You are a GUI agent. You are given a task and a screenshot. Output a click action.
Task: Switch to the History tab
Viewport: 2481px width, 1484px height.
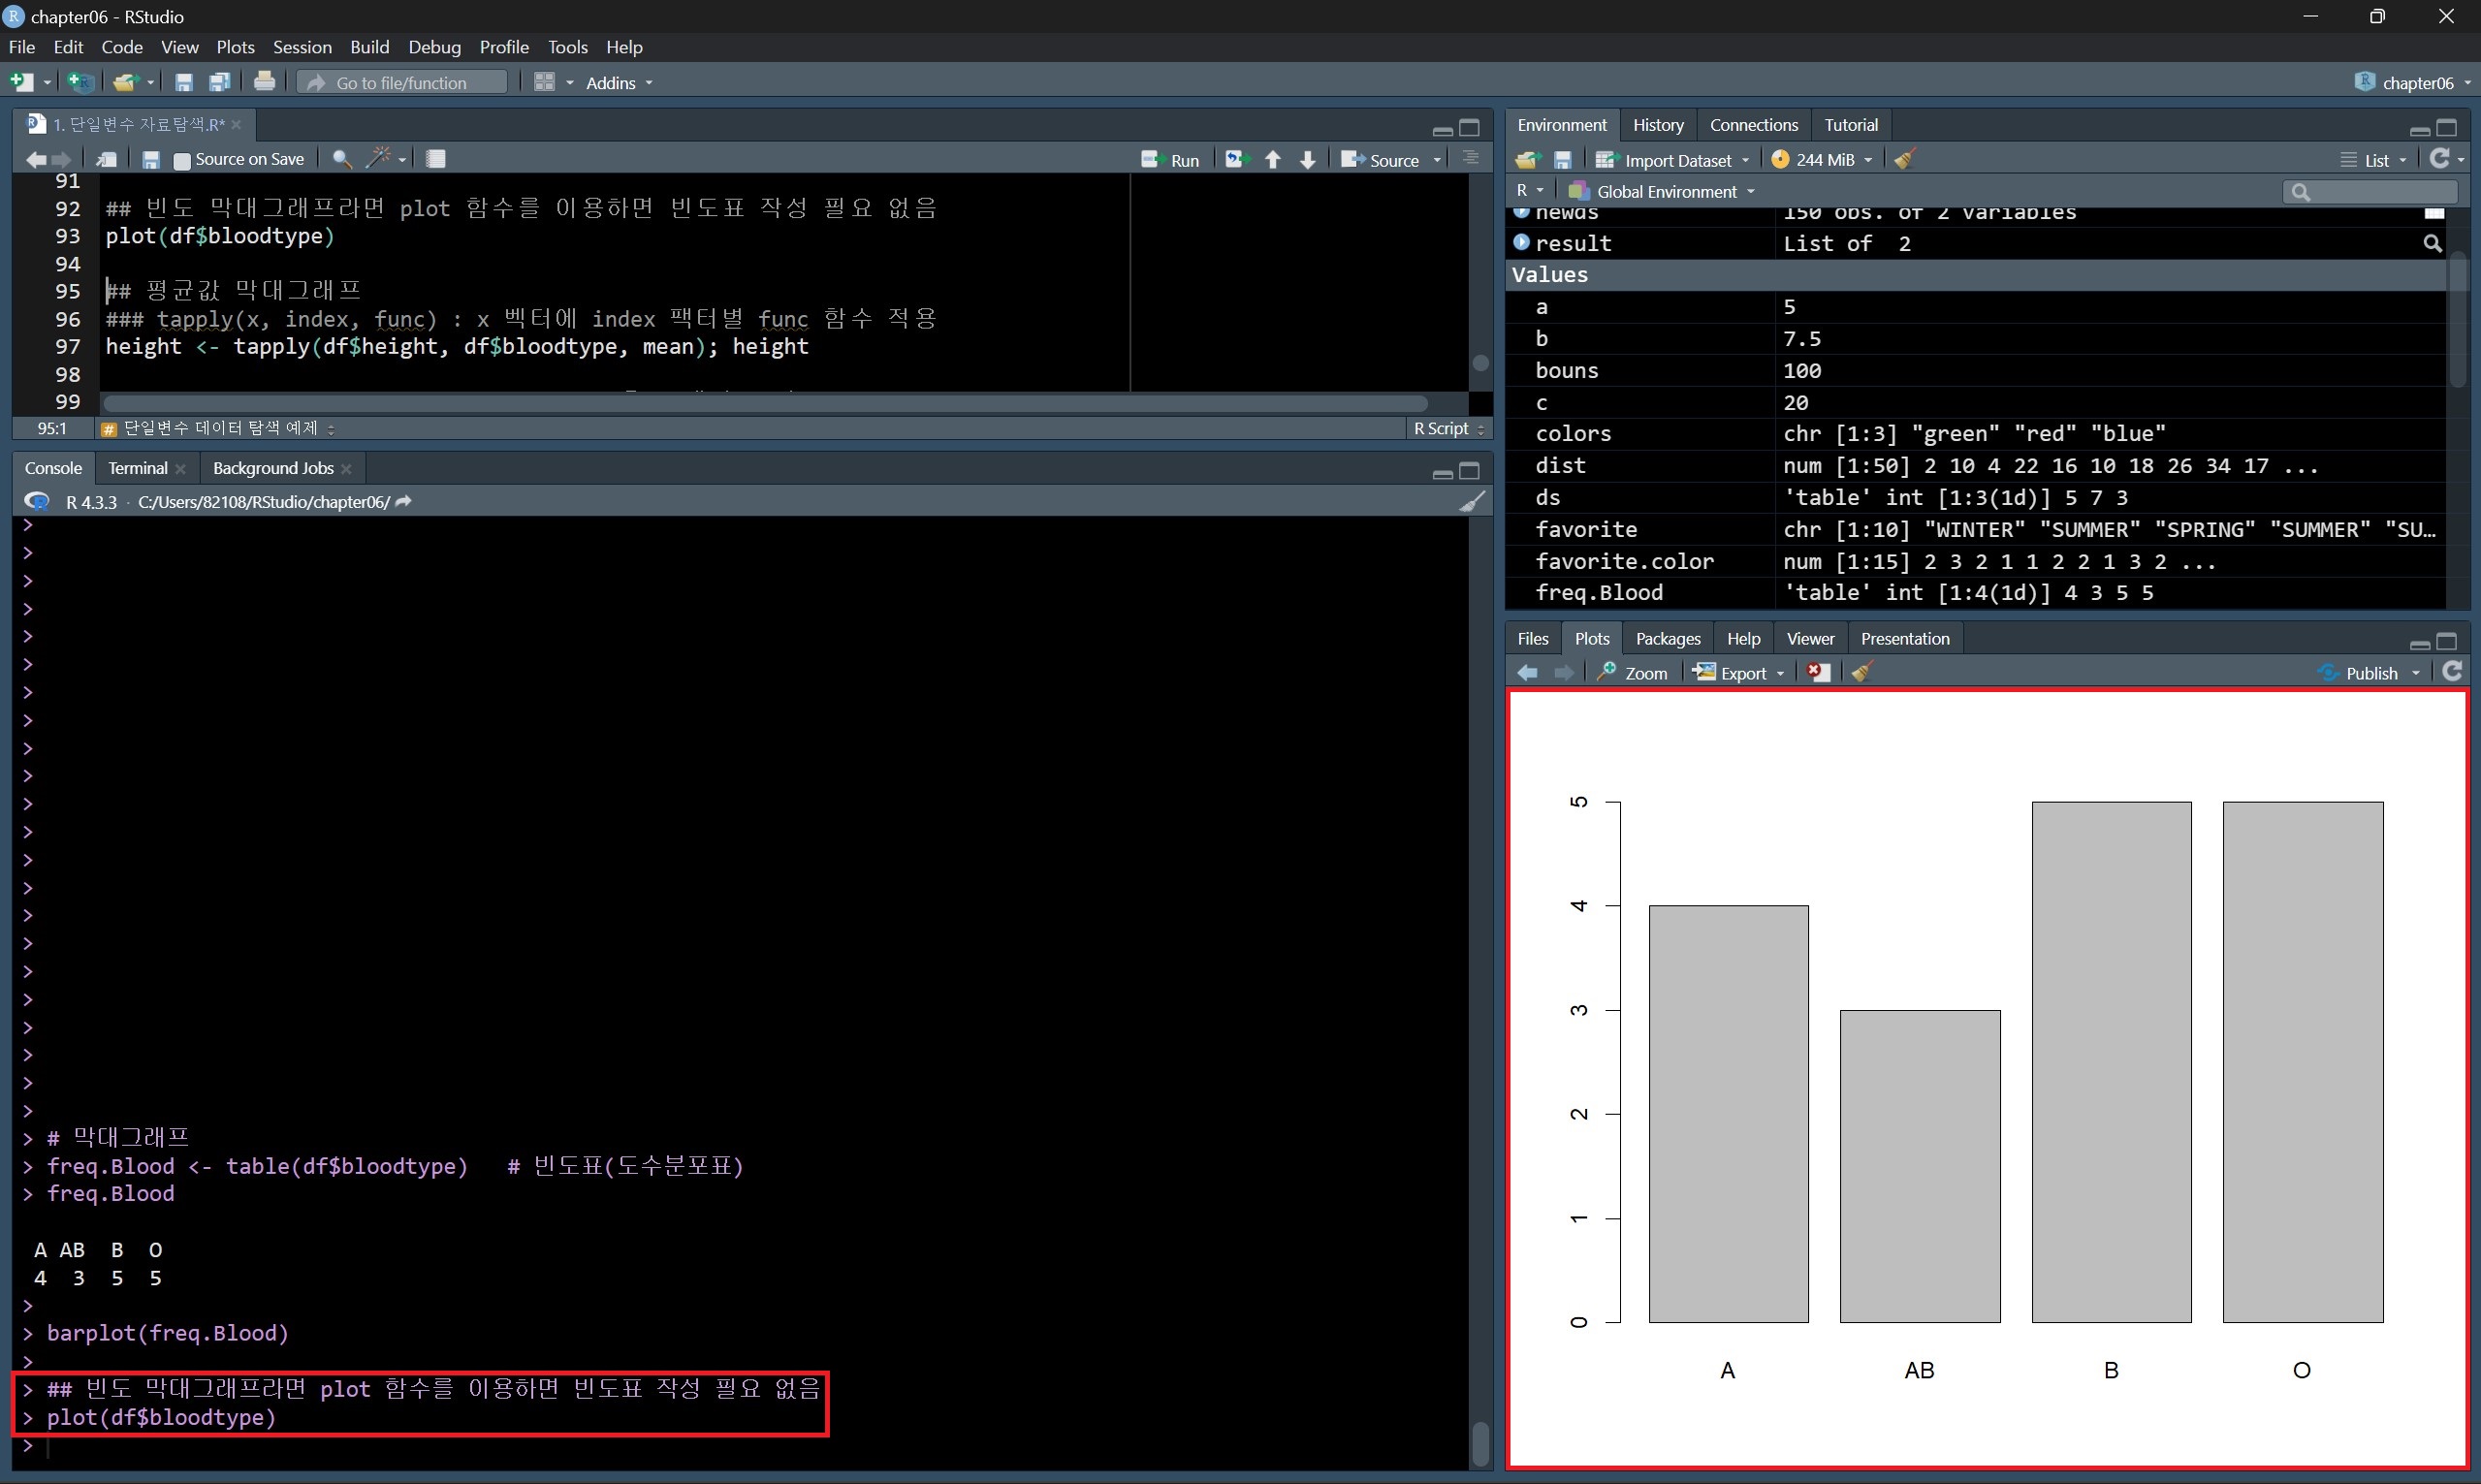point(1658,125)
